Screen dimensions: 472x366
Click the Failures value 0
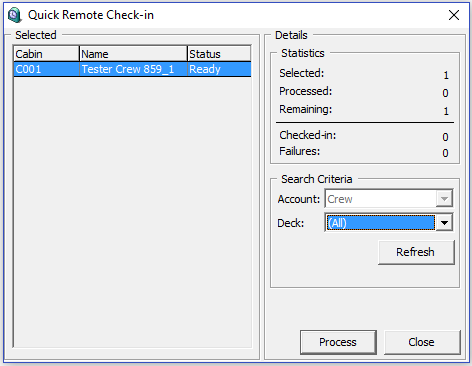click(445, 153)
